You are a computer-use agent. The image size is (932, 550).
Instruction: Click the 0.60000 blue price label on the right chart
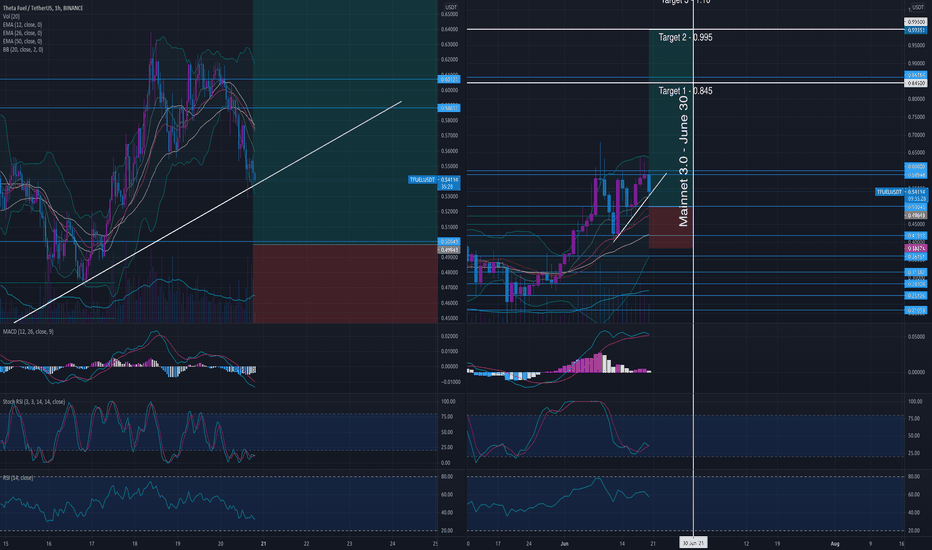click(x=916, y=167)
